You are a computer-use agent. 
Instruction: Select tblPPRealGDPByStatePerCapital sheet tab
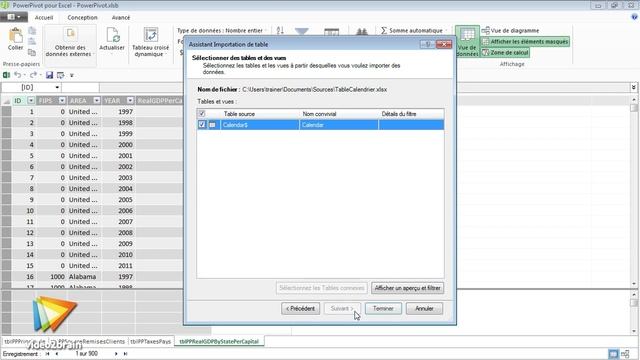(219, 341)
